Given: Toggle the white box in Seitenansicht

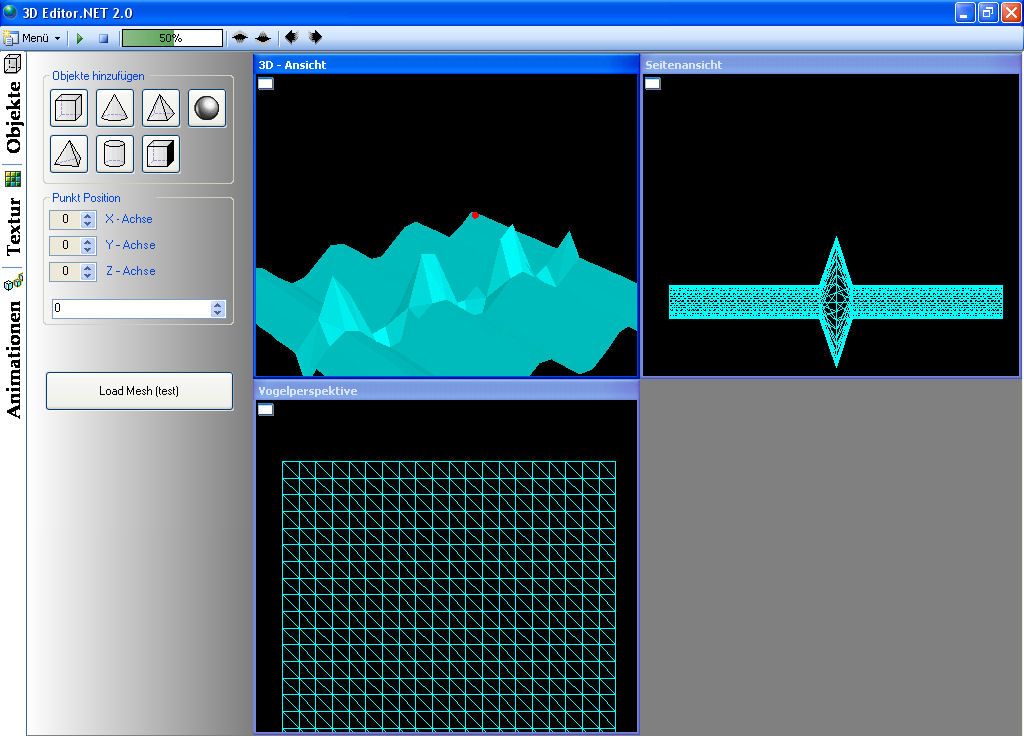Looking at the screenshot, I should click(652, 84).
